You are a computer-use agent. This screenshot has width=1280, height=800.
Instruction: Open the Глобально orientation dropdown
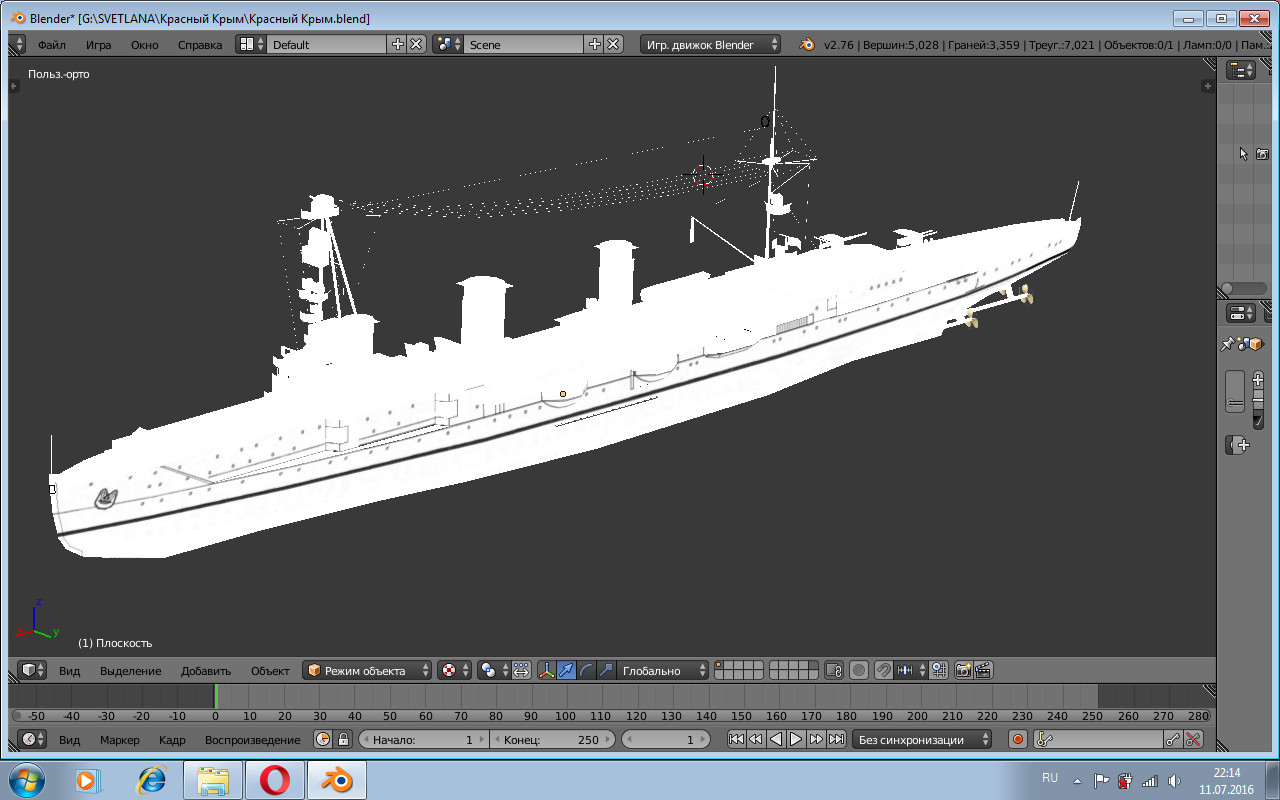(663, 670)
